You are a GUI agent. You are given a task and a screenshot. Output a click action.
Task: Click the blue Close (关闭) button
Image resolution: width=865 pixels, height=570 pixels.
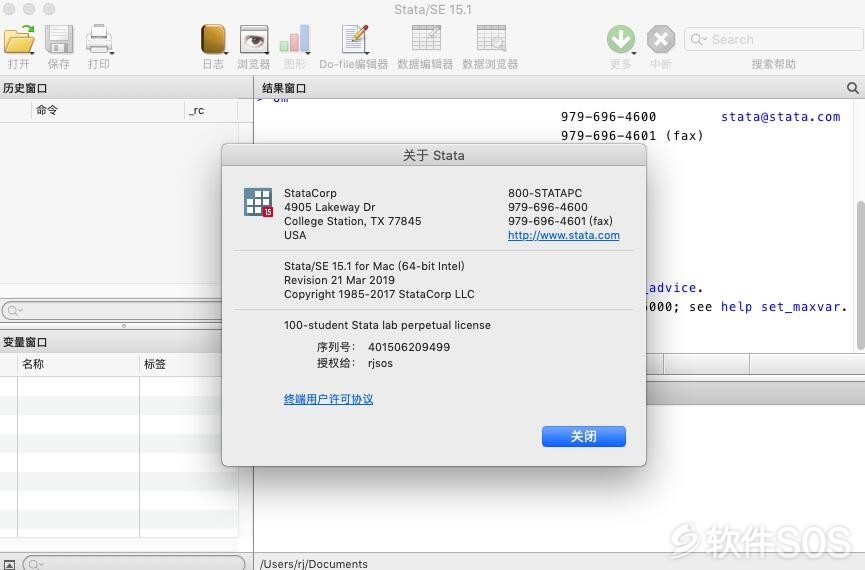584,436
